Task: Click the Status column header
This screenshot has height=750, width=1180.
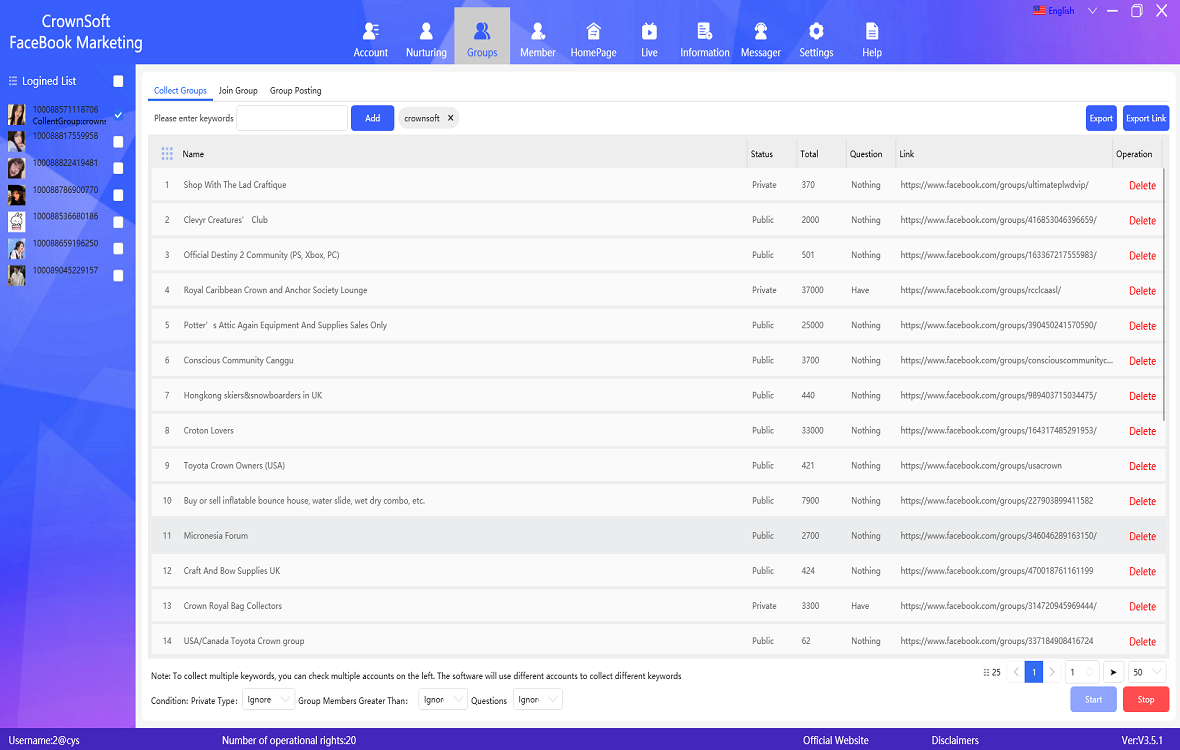Action: click(x=762, y=153)
